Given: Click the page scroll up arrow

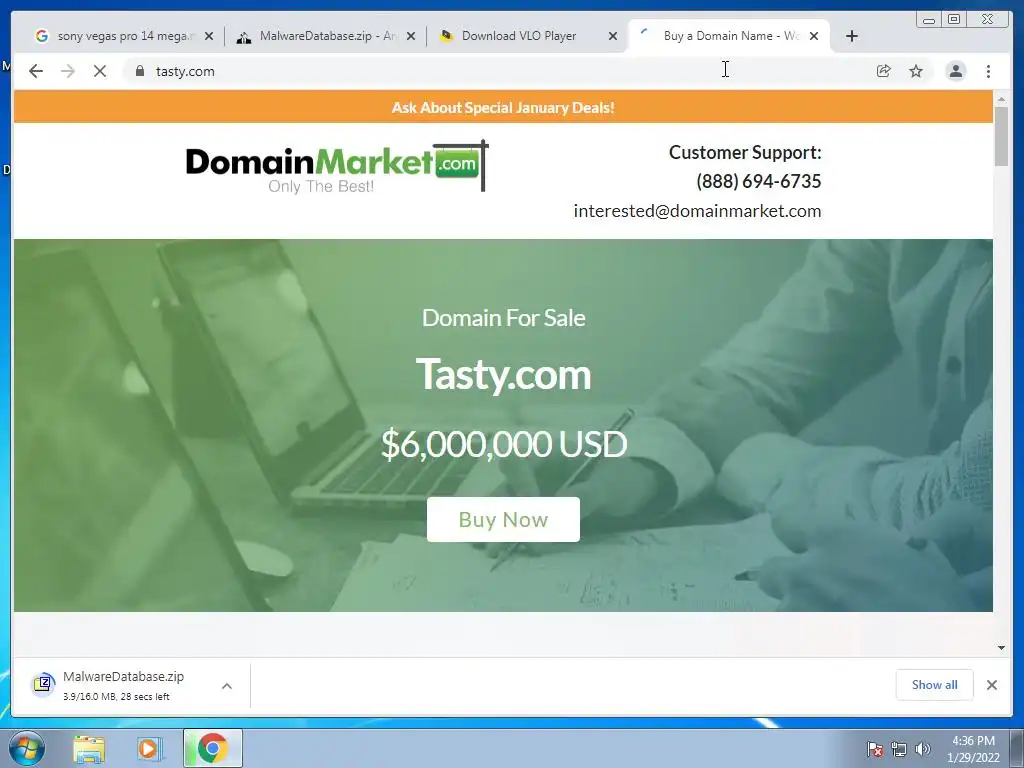Looking at the screenshot, I should [1002, 98].
